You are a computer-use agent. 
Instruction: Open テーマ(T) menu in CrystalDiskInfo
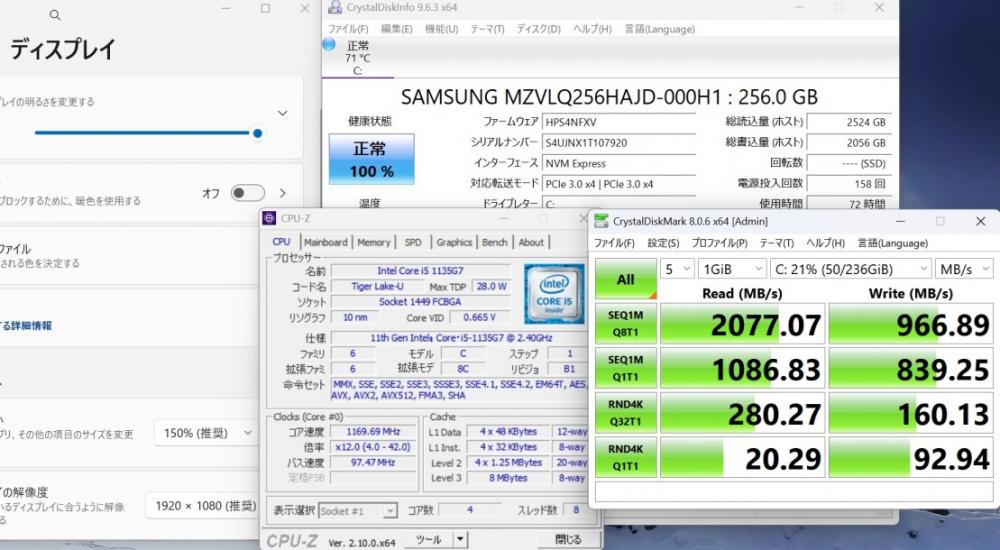tap(487, 29)
